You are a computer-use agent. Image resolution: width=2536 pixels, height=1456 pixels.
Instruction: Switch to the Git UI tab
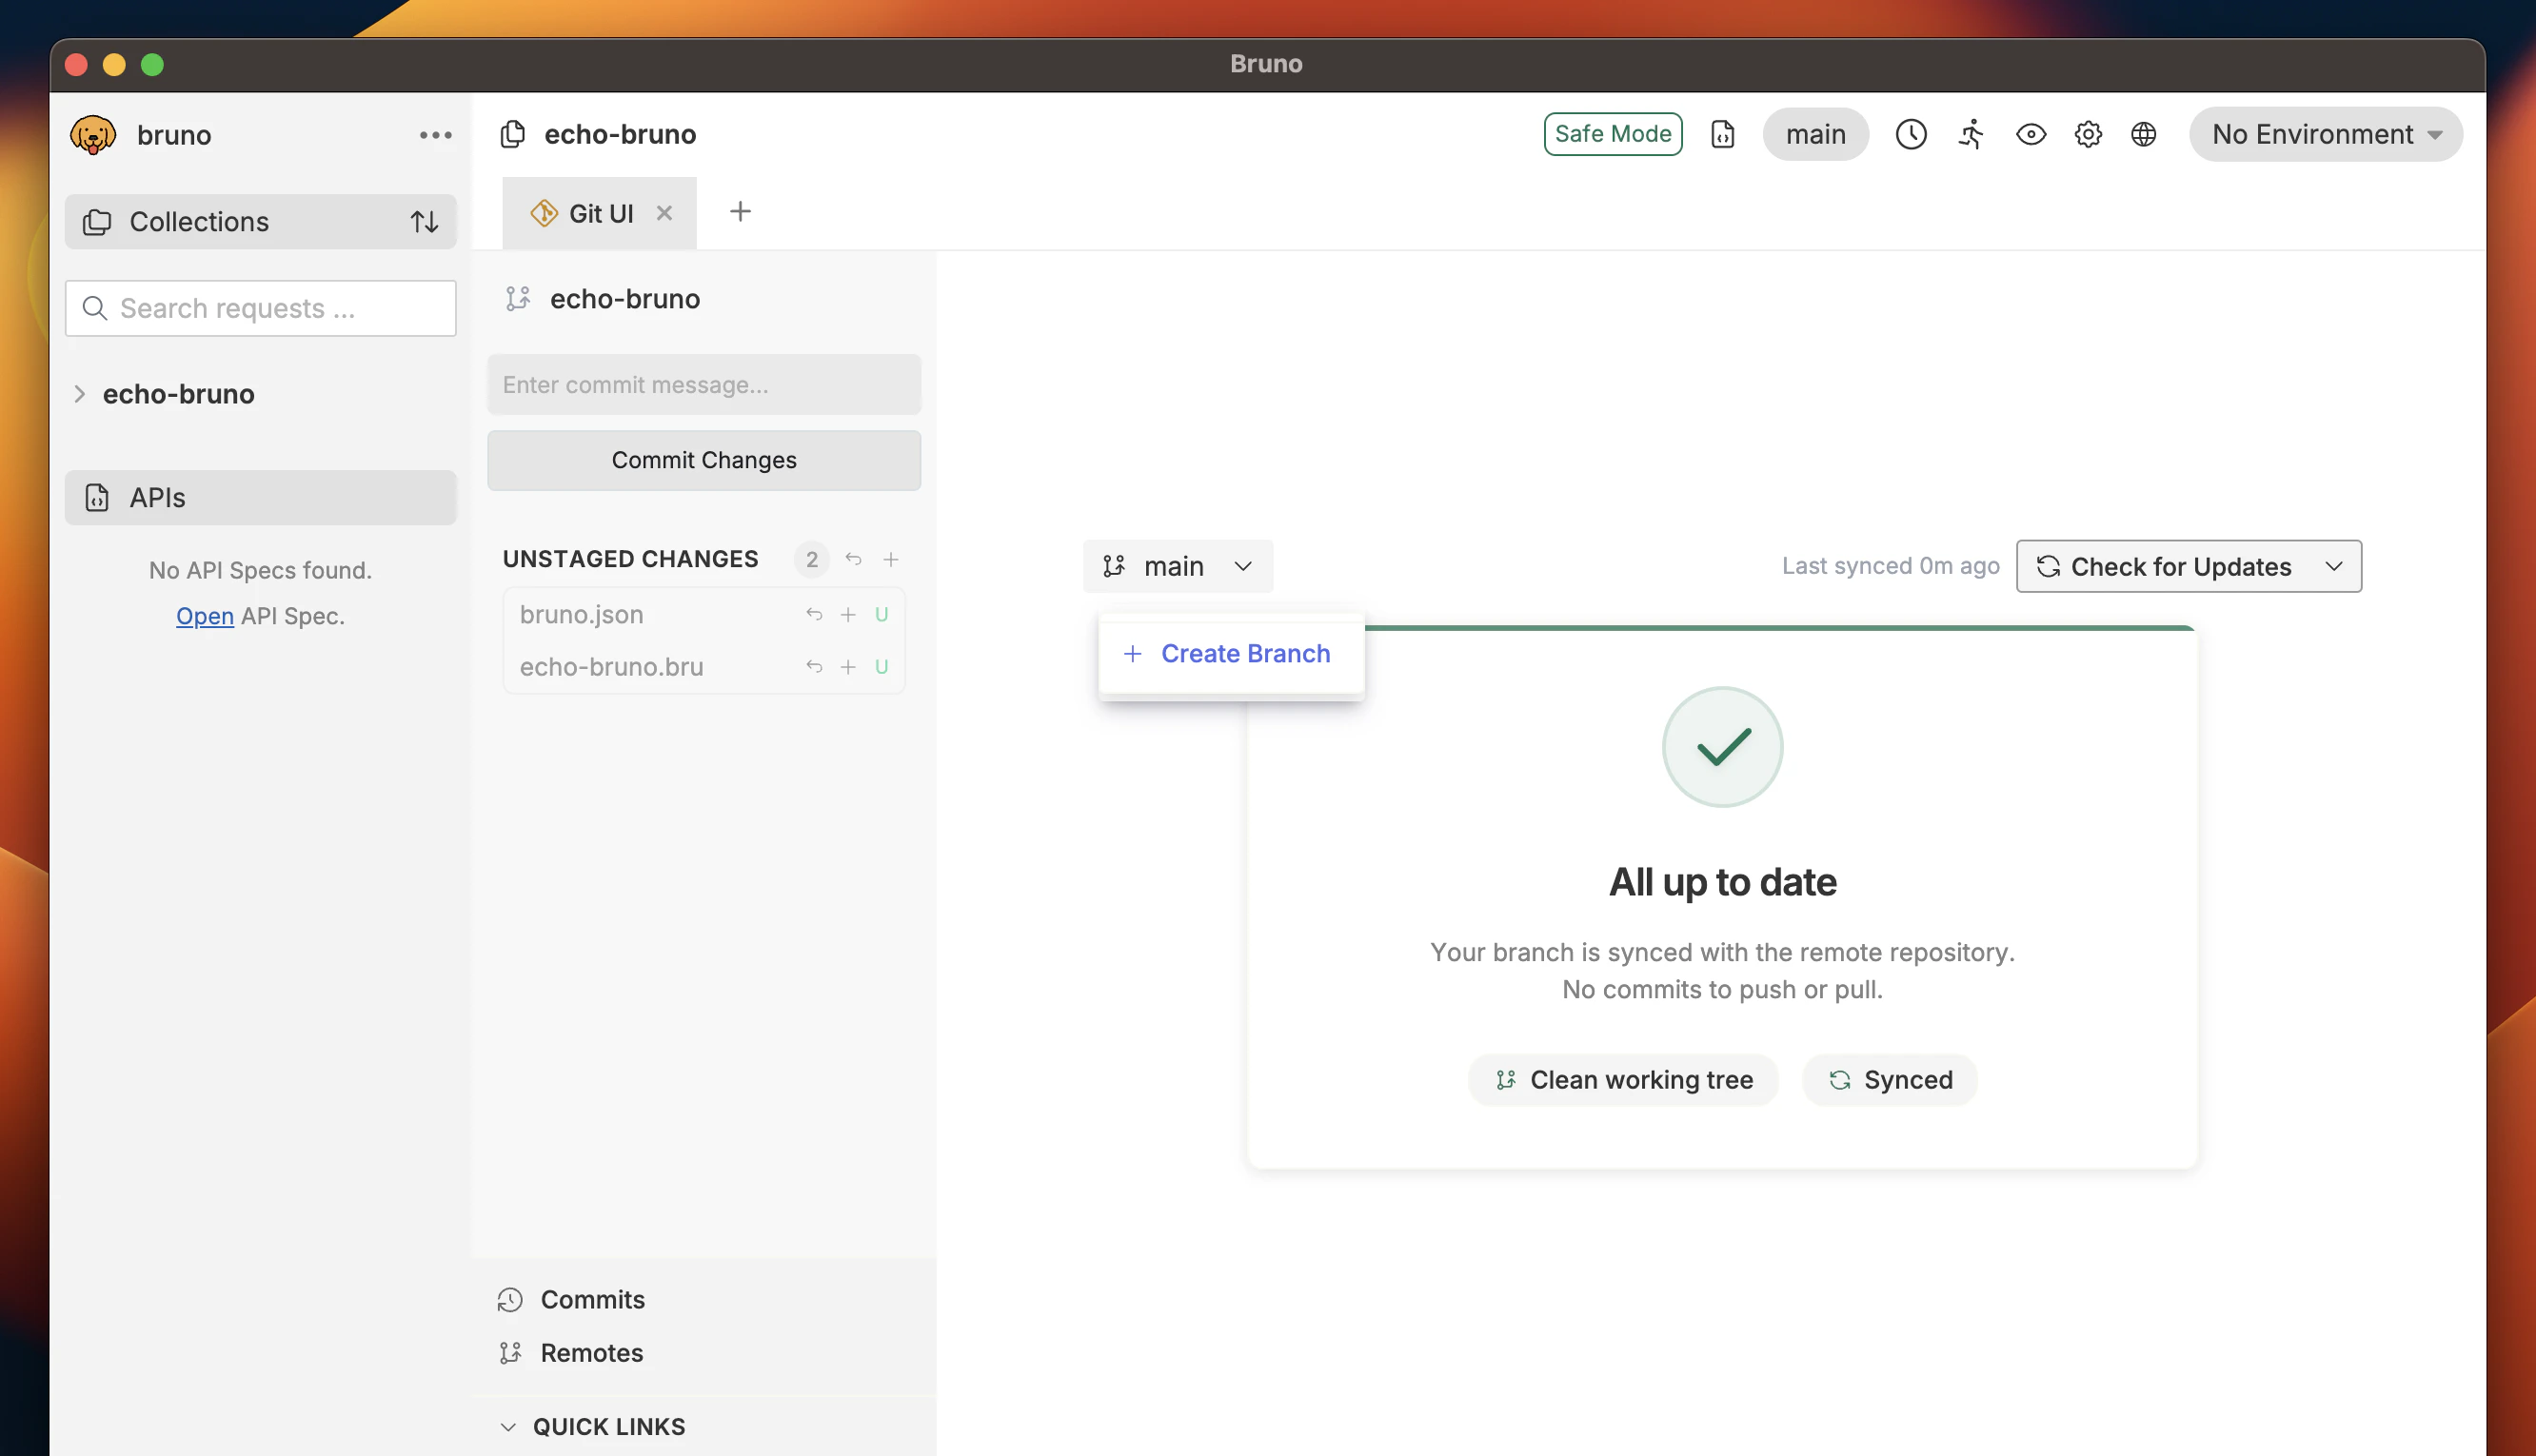[x=599, y=212]
